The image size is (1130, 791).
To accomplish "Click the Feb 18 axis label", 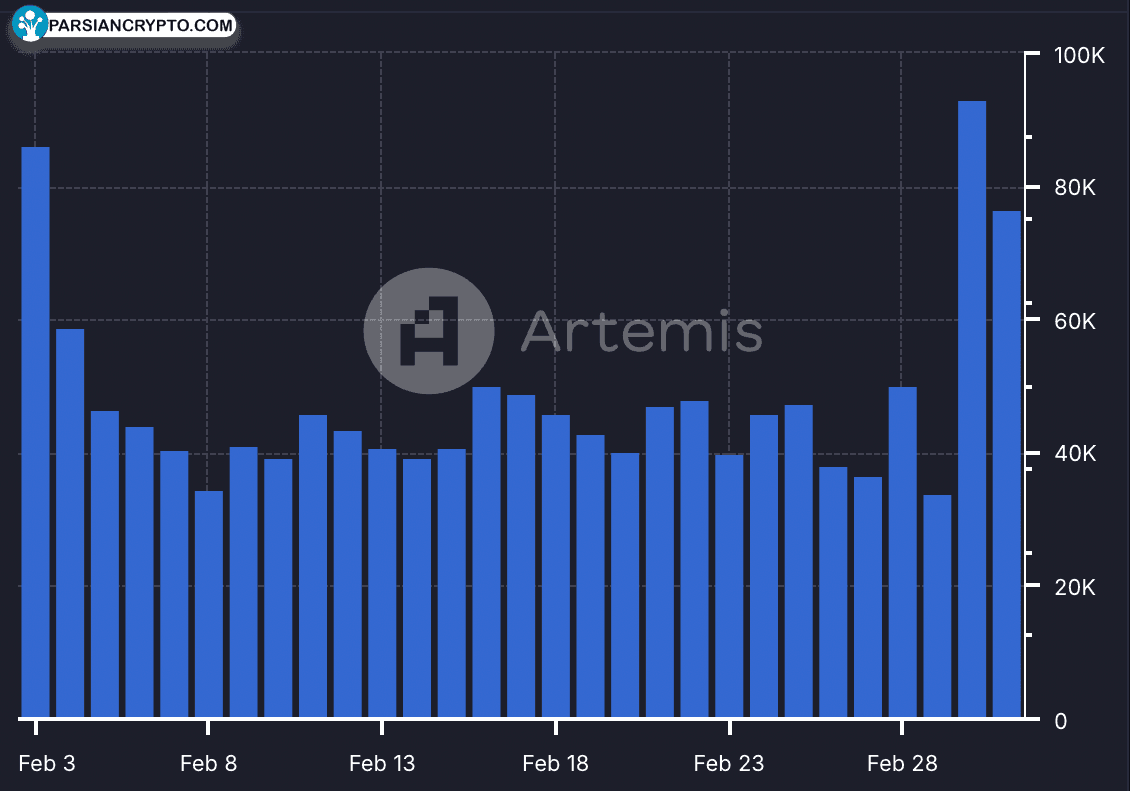I will 555,763.
